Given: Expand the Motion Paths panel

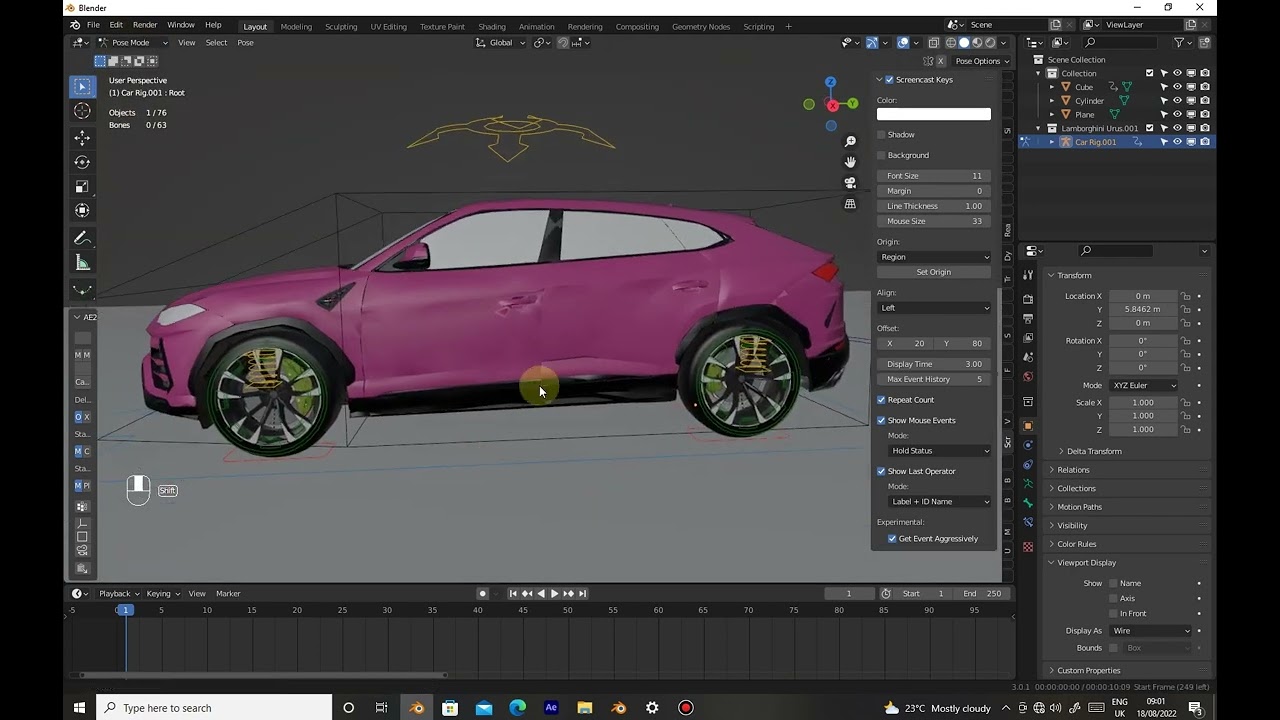Looking at the screenshot, I should tap(1079, 507).
